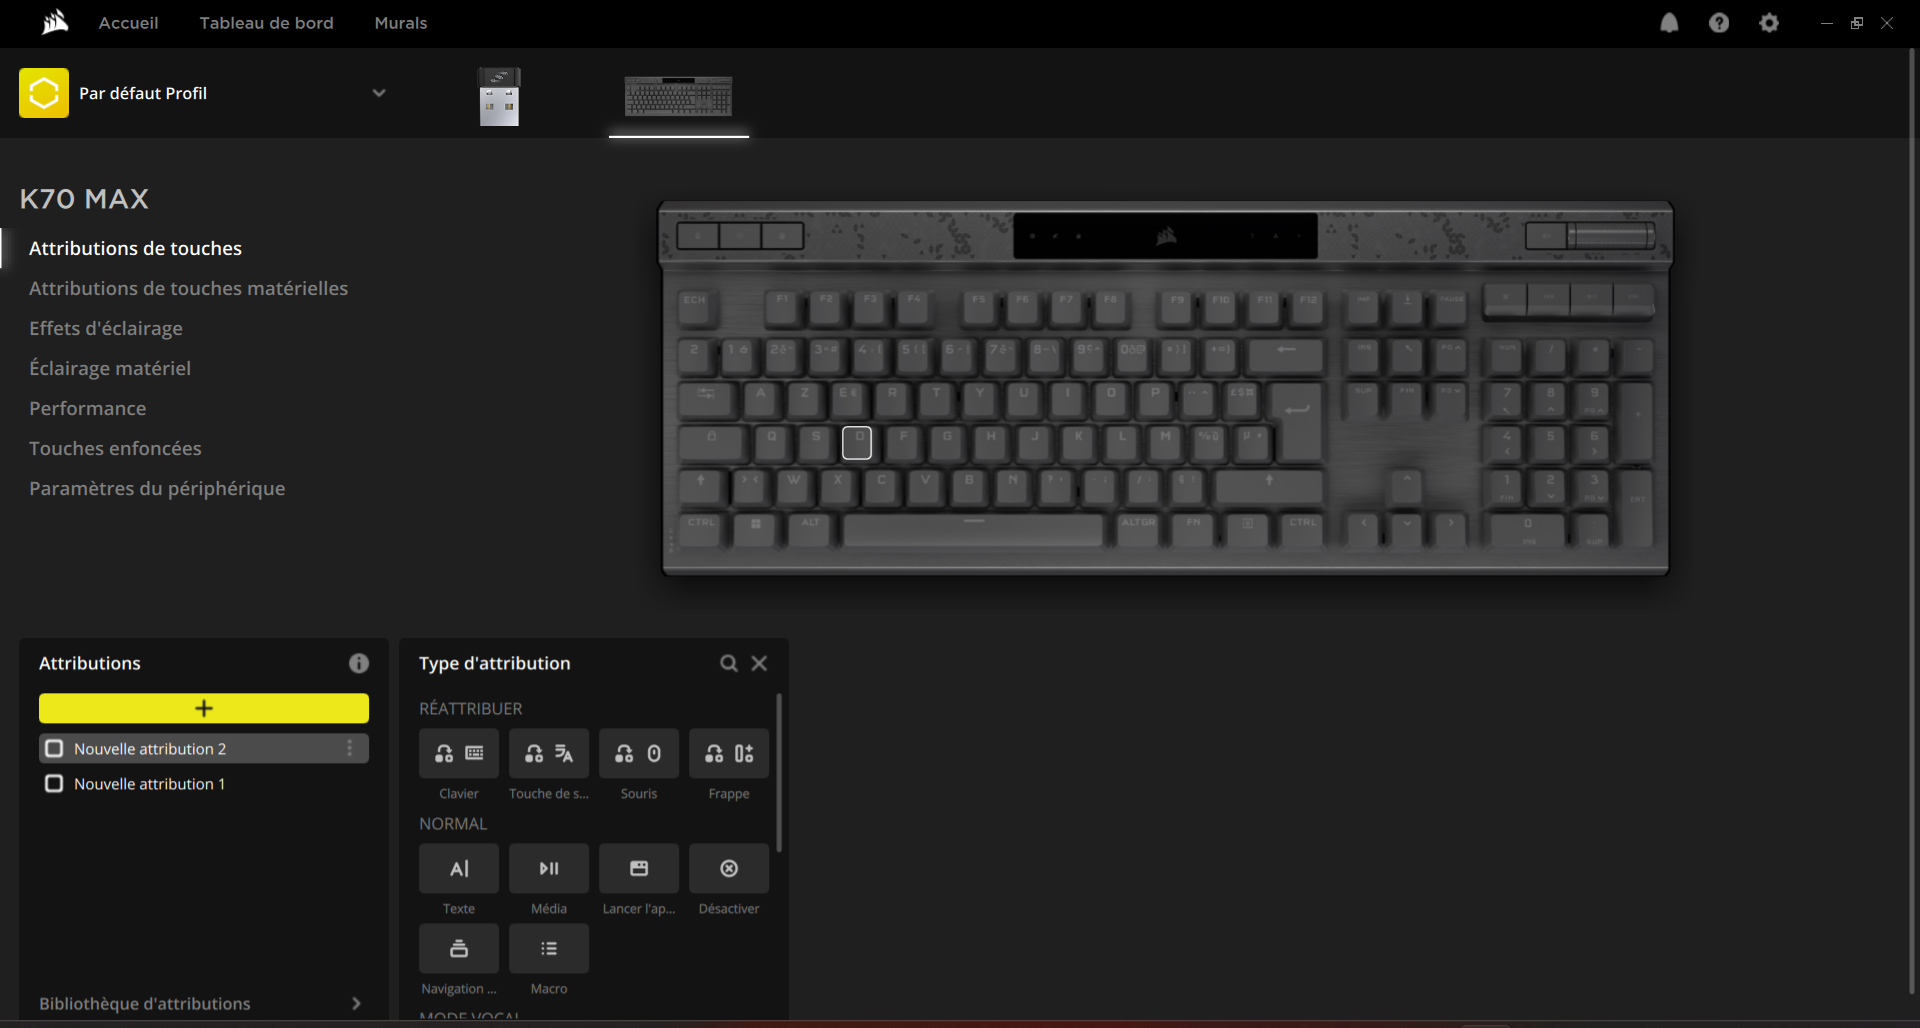Viewport: 1920px width, 1028px height.
Task: Click the FN key on keyboard image
Action: click(1193, 530)
